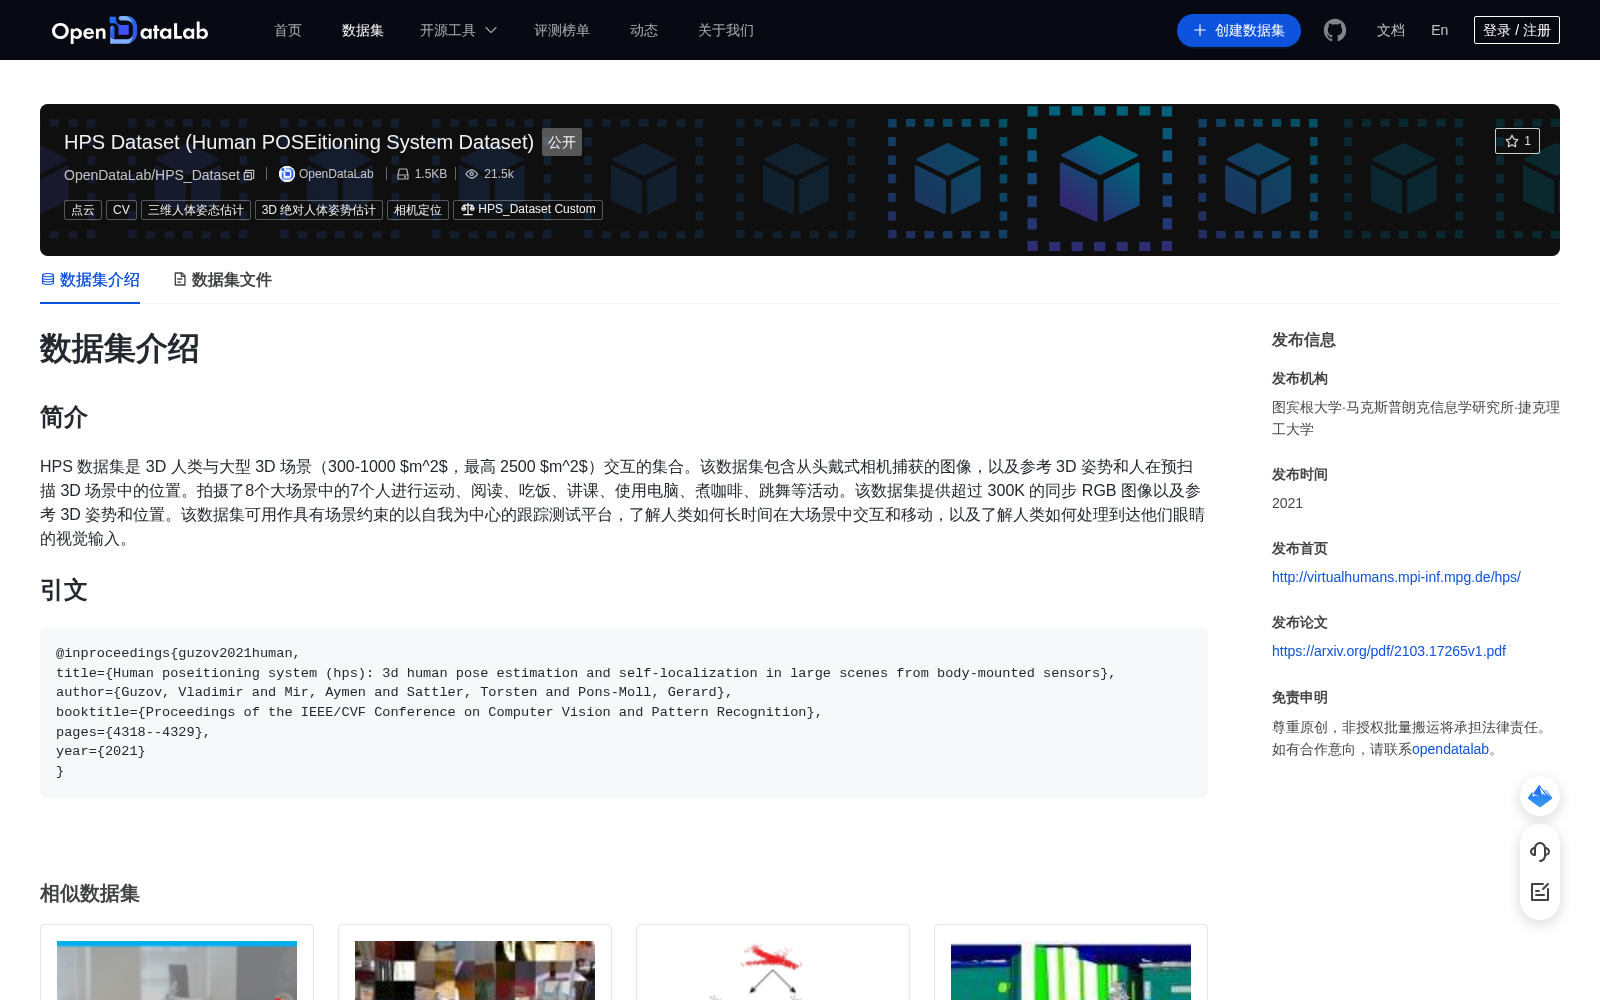Click the database icon on 数据集介绍 tab
The height and width of the screenshot is (1000, 1600).
[x=48, y=279]
